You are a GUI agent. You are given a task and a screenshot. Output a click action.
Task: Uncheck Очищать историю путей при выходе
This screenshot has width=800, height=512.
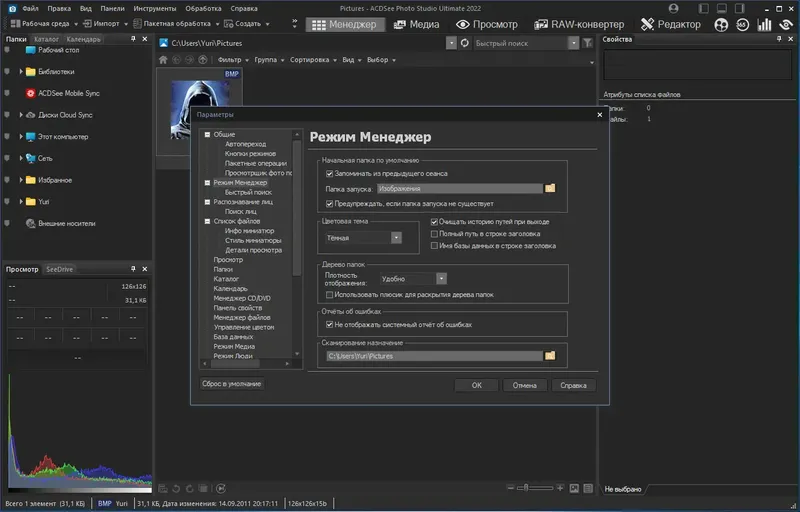[x=434, y=222]
